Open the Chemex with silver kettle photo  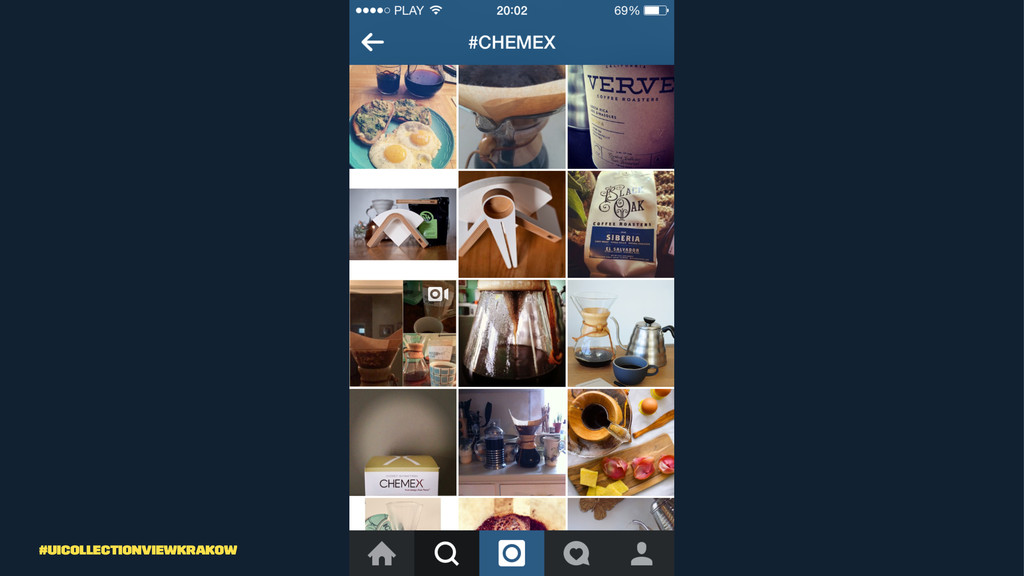[620, 333]
